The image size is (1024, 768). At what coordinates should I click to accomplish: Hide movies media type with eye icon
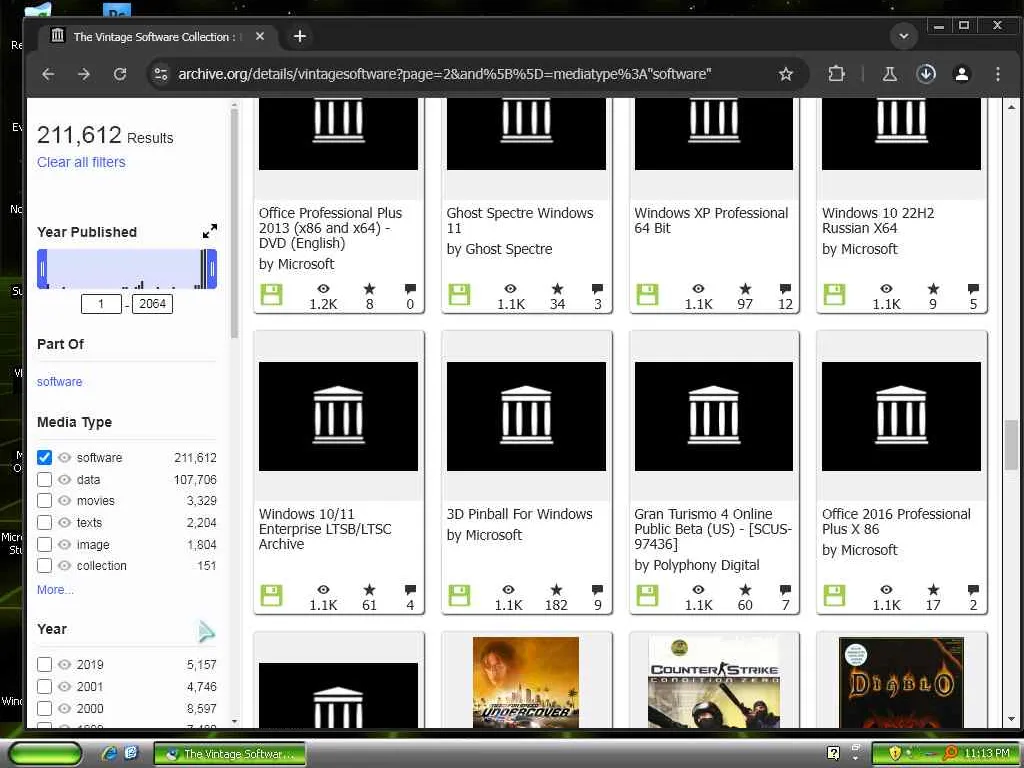64,501
